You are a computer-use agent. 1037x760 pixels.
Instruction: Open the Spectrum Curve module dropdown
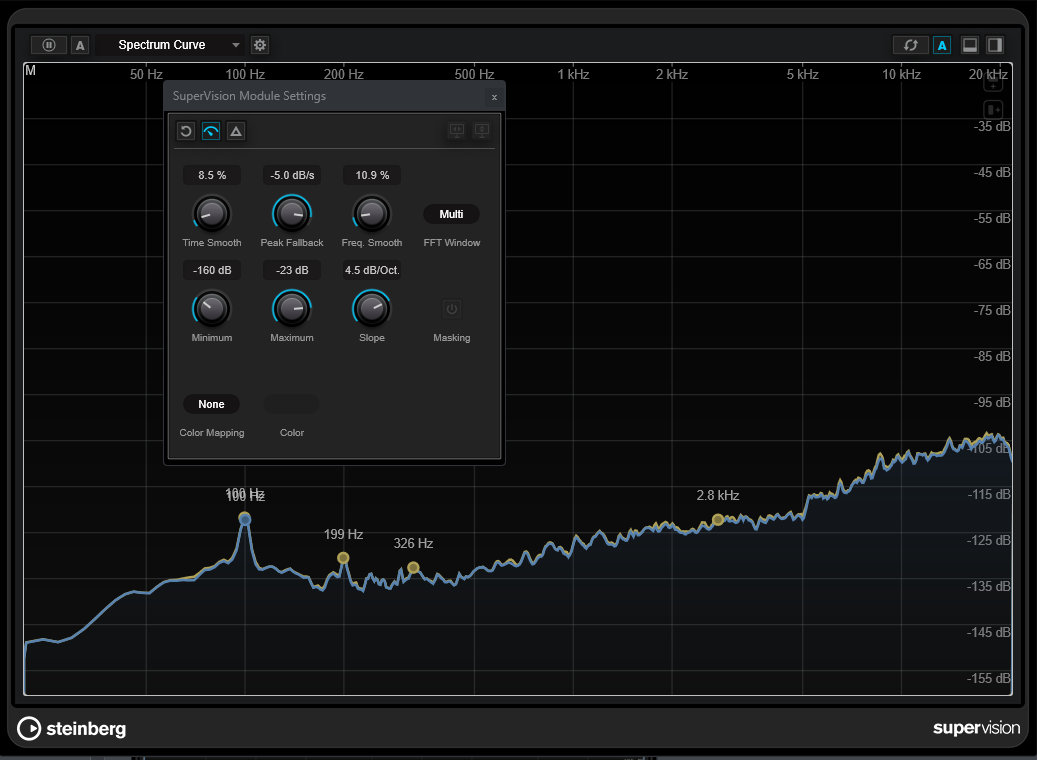(170, 45)
